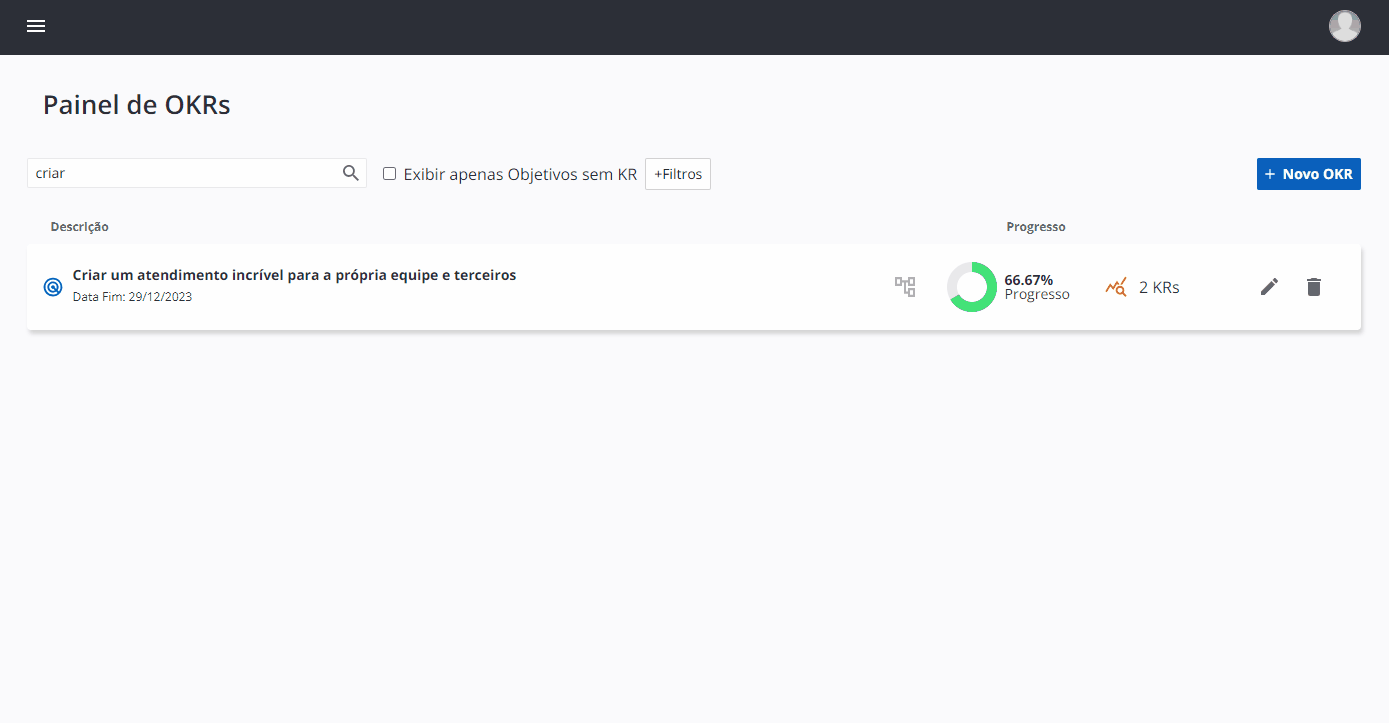The image size is (1389, 723).
Task: Click the Progresso column header
Action: (1035, 227)
